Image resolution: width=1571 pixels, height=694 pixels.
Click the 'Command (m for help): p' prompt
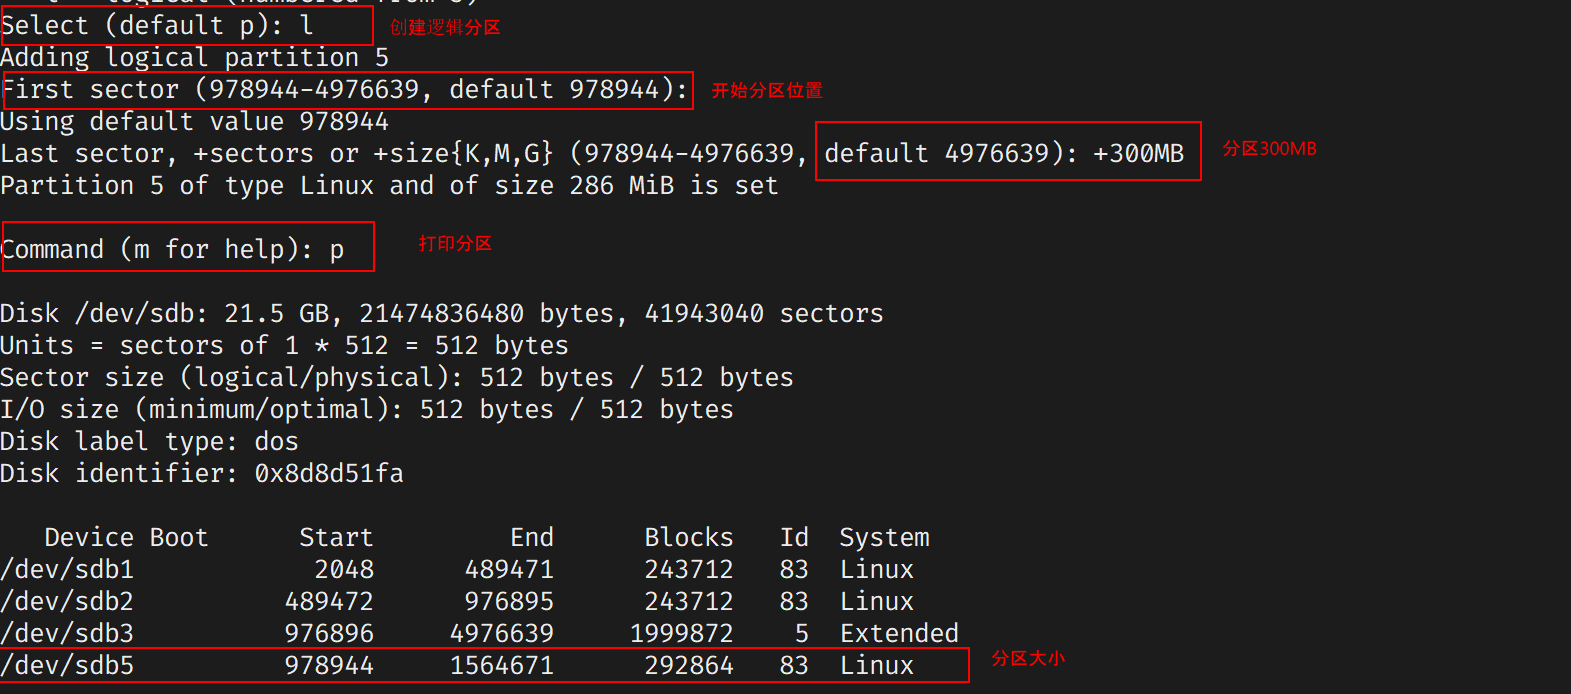172,250
